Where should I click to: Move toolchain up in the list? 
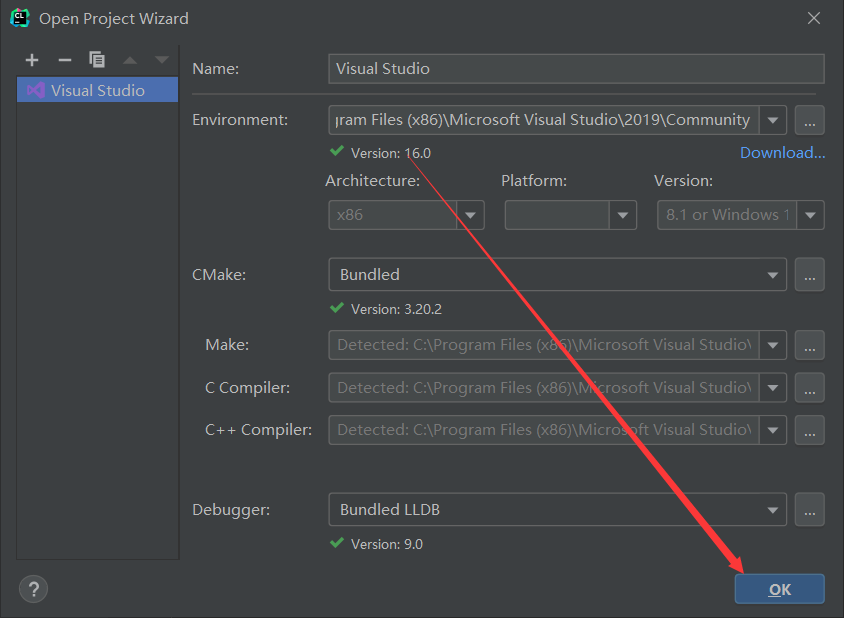(130, 60)
